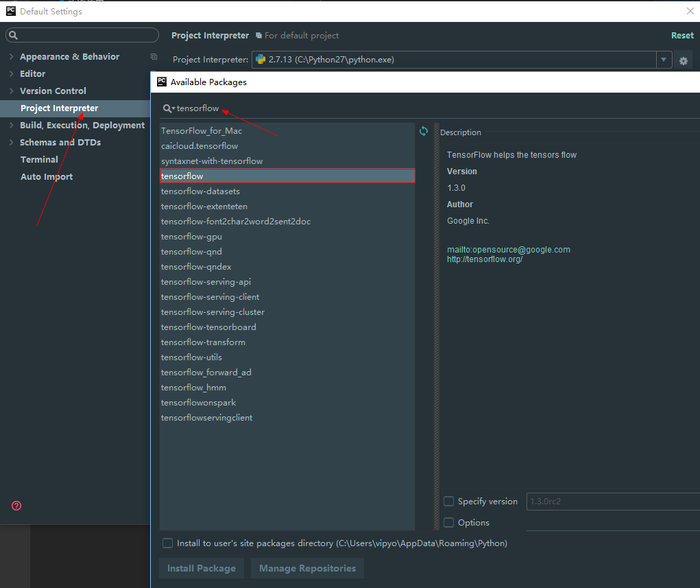The height and width of the screenshot is (588, 700).
Task: Enable the Specify version checkbox
Action: (448, 501)
